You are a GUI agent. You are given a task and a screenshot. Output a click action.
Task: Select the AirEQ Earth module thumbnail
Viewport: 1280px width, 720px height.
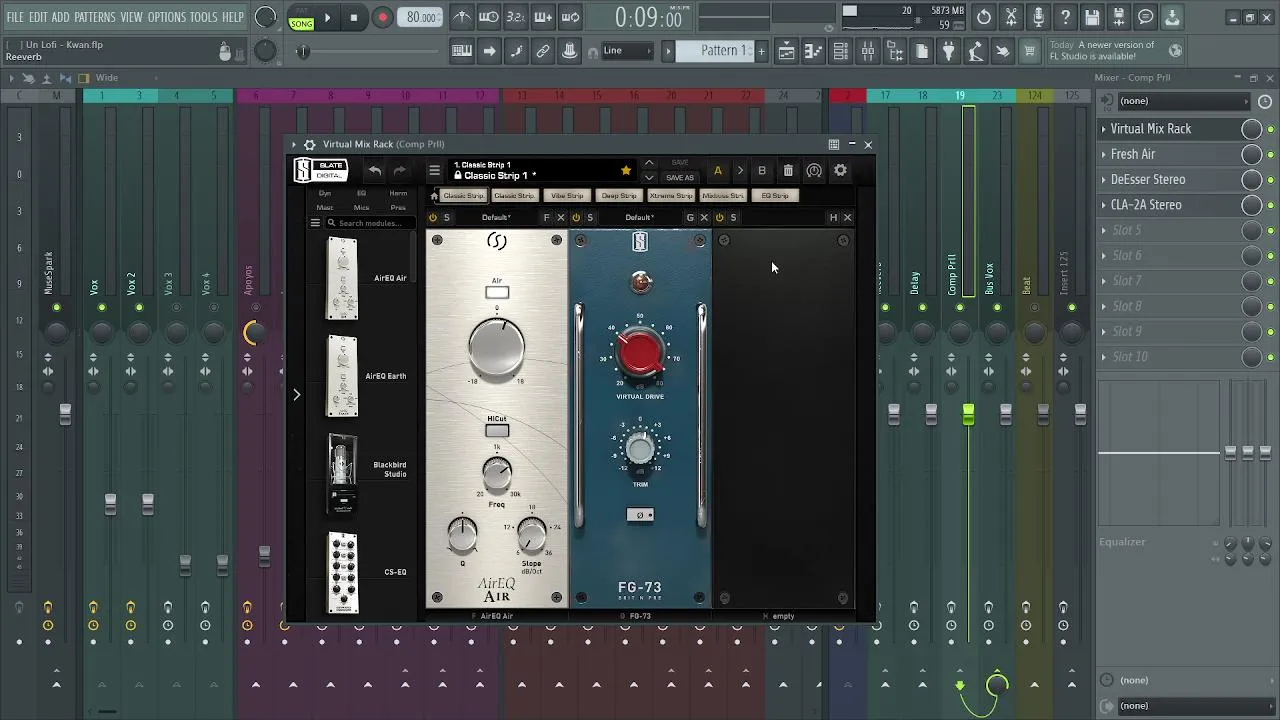coord(342,376)
